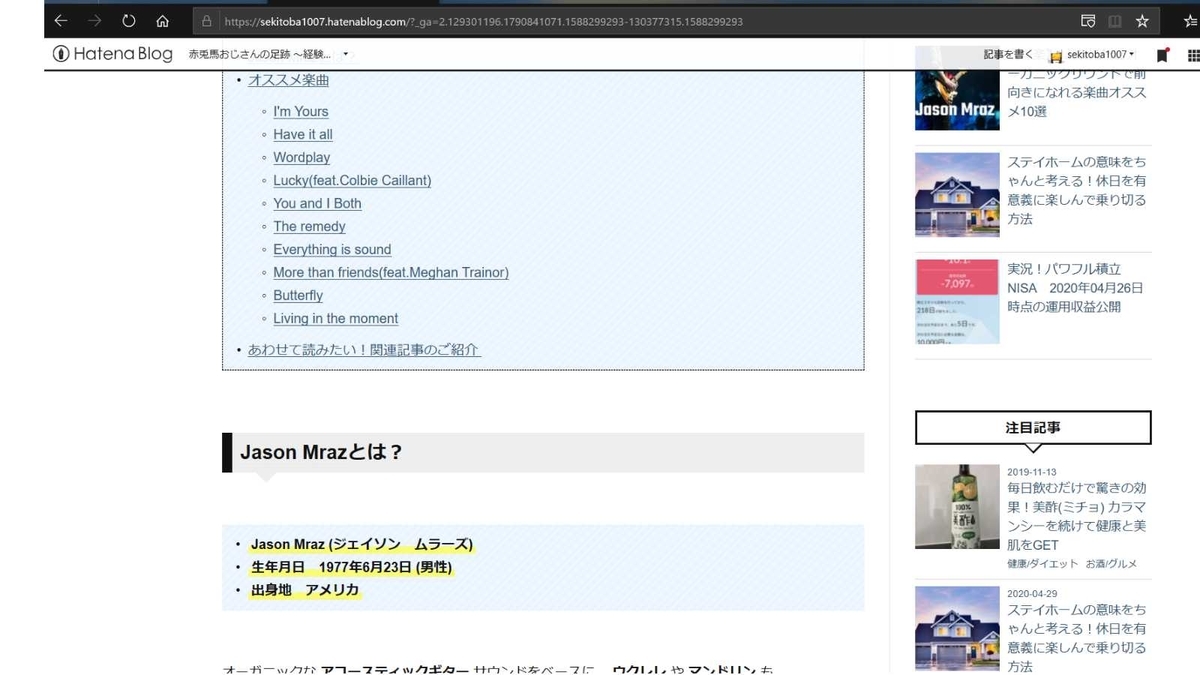Click the lock icon in the address bar

(x=207, y=21)
